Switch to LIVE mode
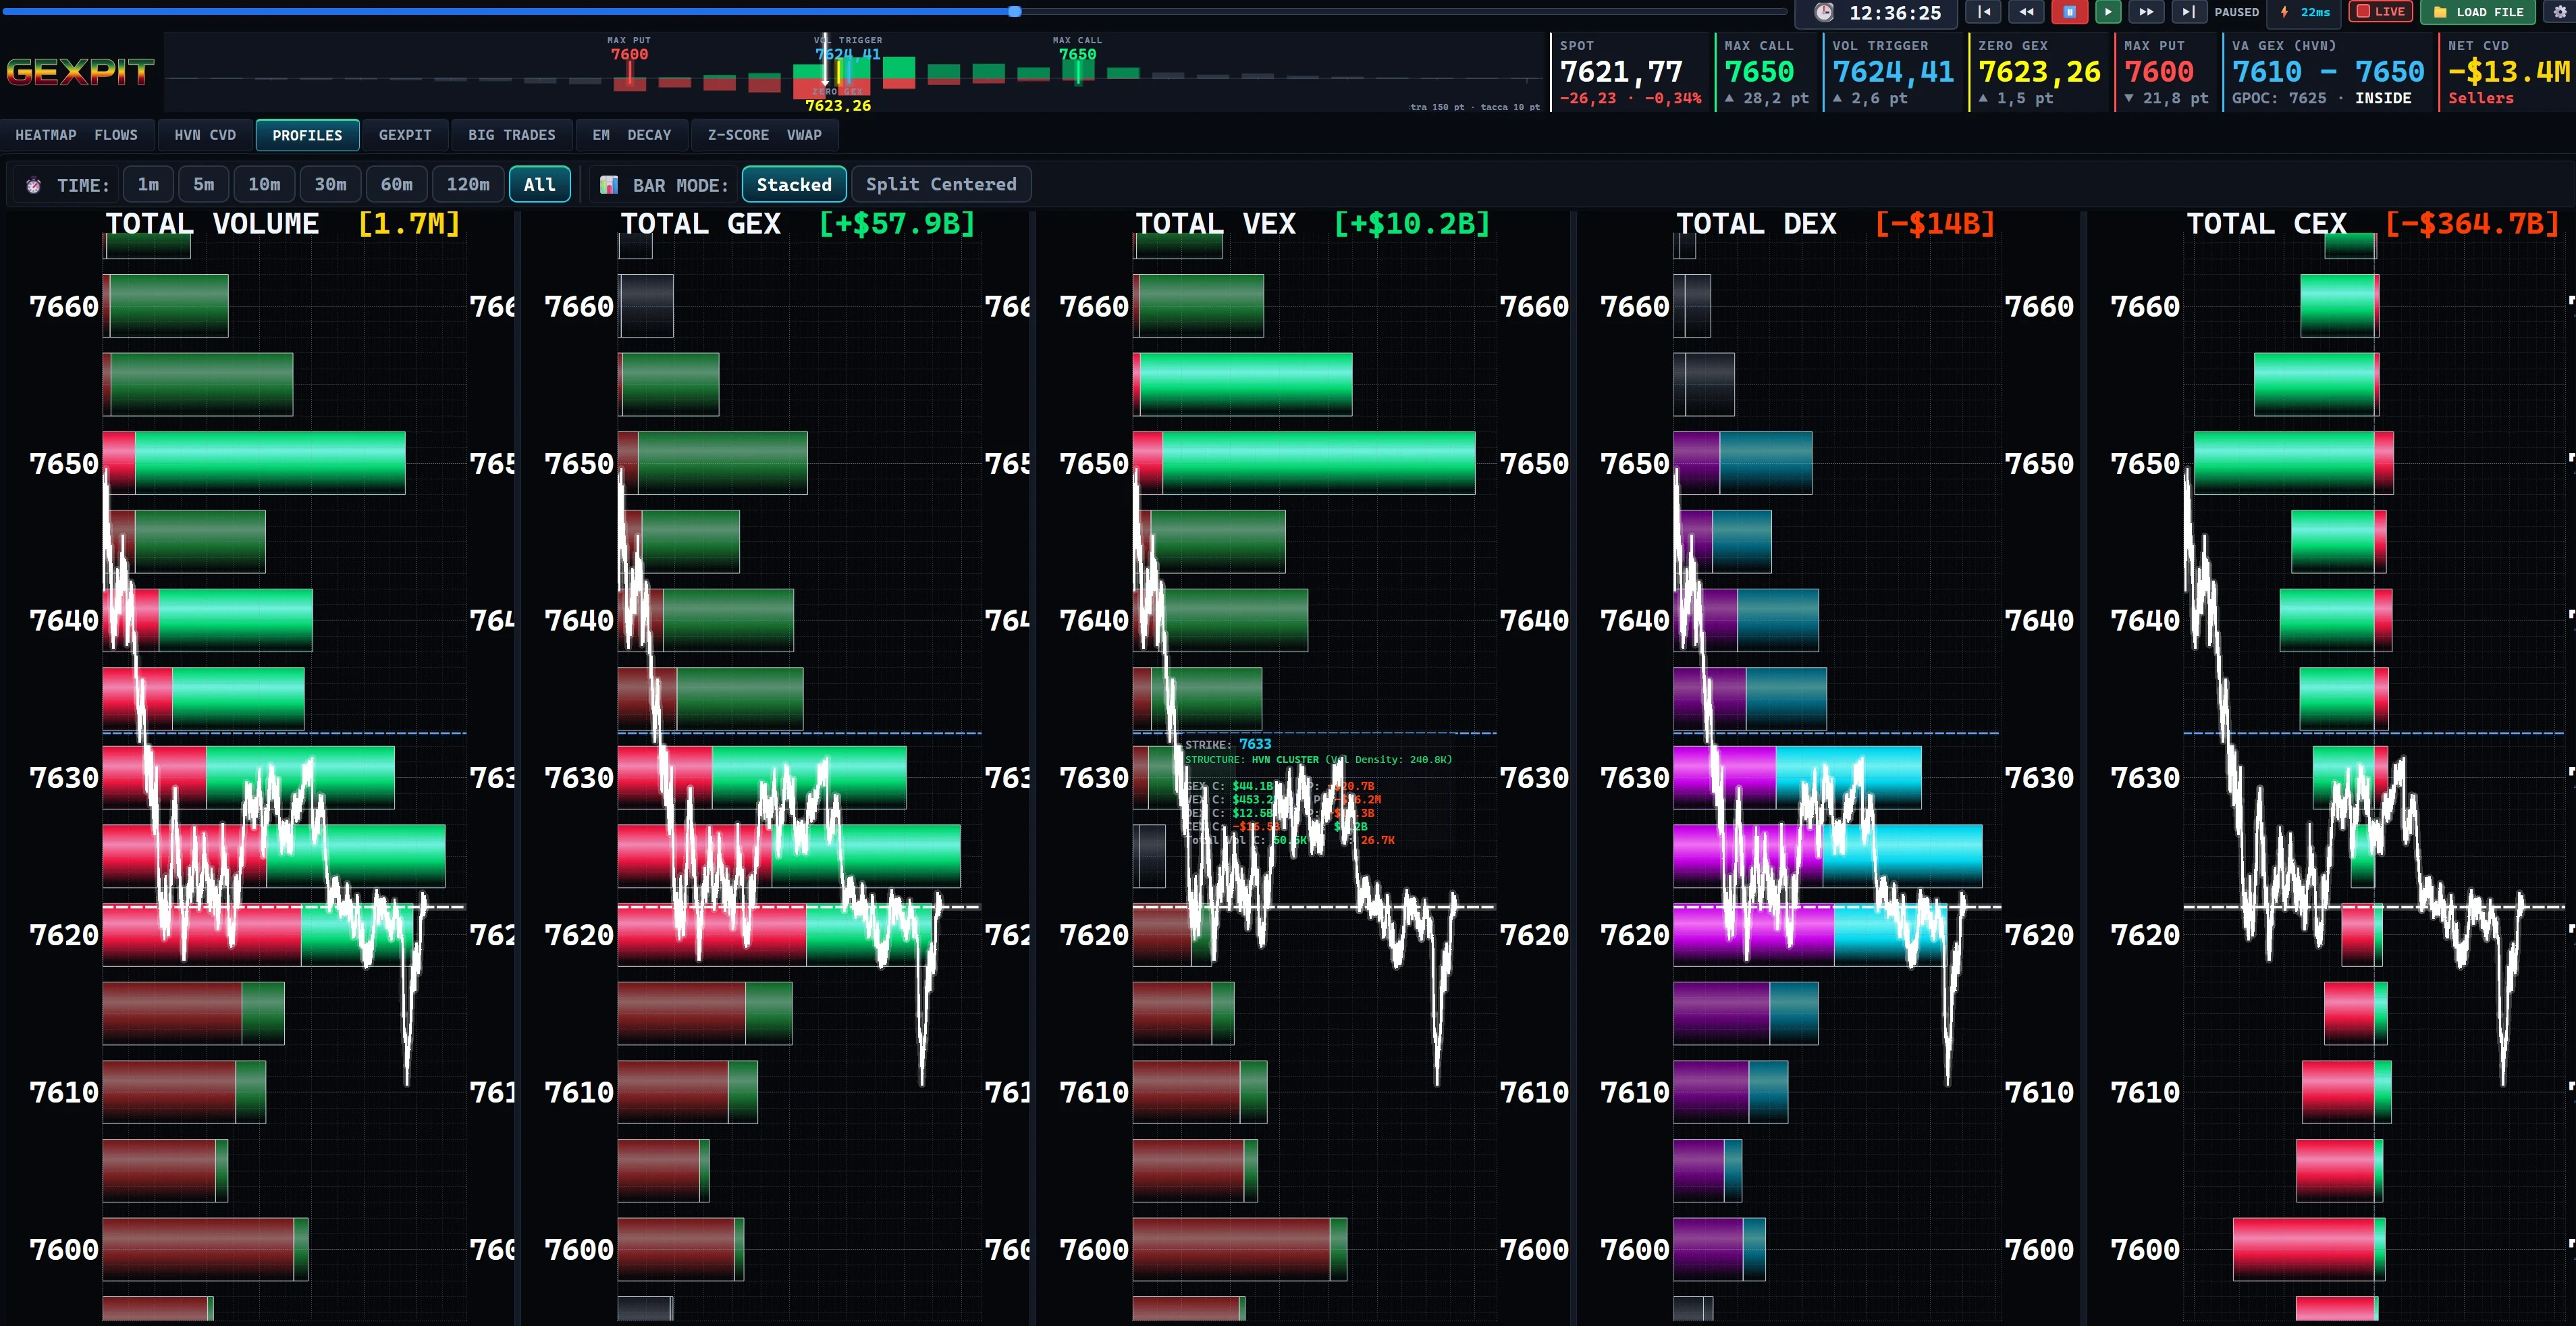 [x=2380, y=12]
